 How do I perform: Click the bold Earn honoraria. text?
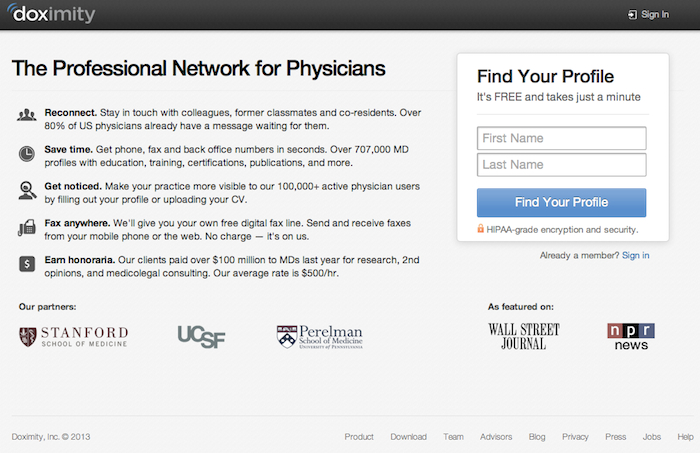(x=80, y=260)
